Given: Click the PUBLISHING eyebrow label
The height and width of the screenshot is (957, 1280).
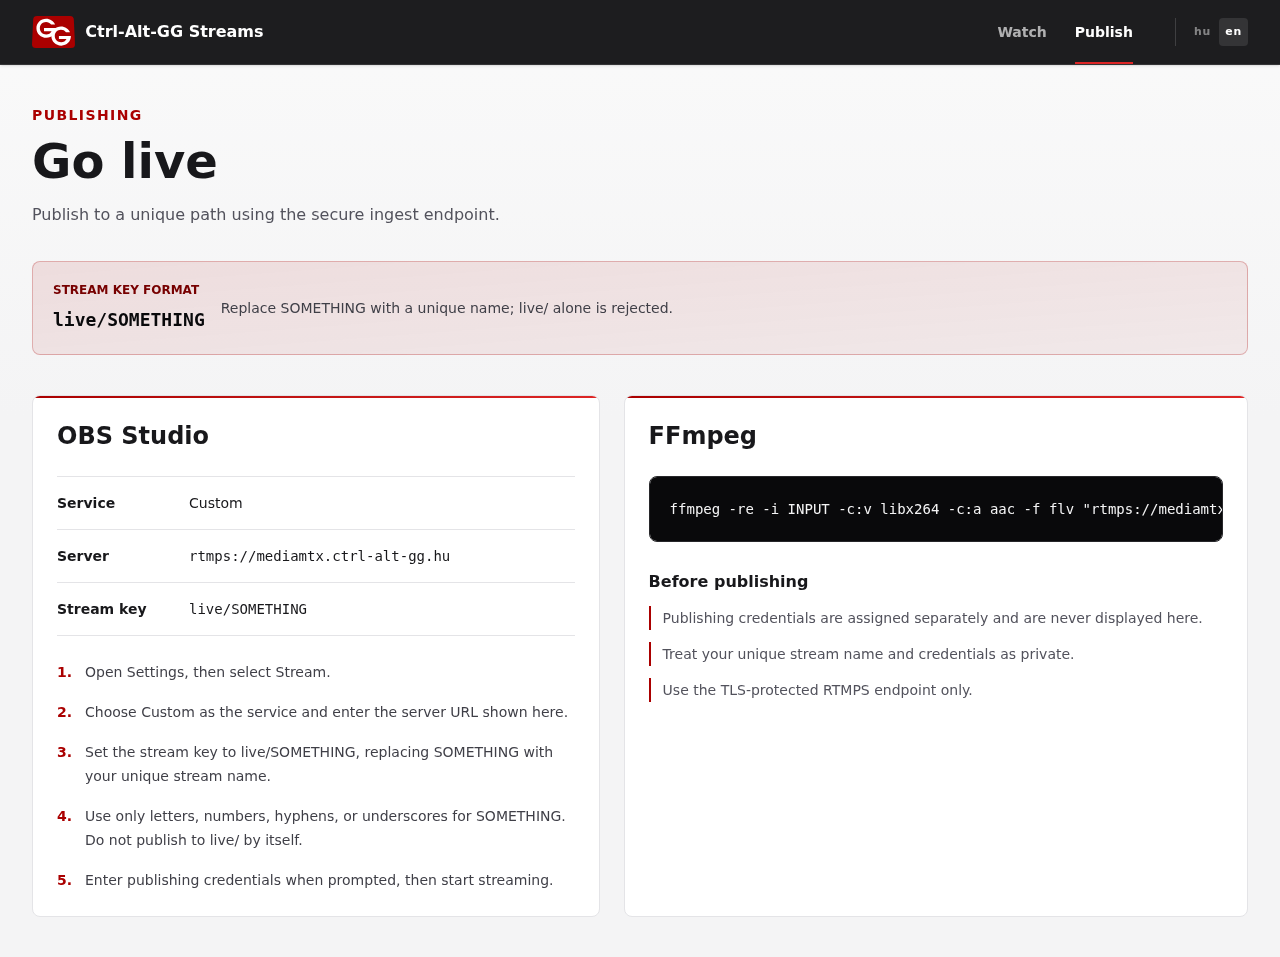Looking at the screenshot, I should coord(87,115).
